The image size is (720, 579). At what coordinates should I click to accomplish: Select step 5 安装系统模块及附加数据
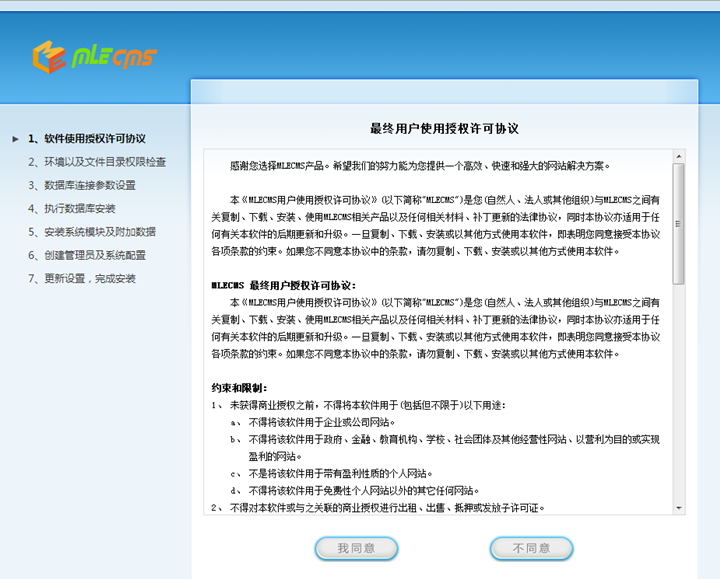[x=92, y=232]
